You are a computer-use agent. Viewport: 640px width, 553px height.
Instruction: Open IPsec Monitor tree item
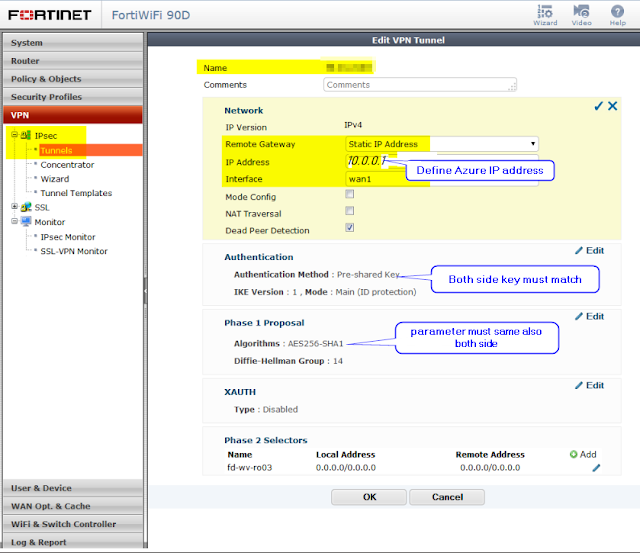[x=68, y=237]
